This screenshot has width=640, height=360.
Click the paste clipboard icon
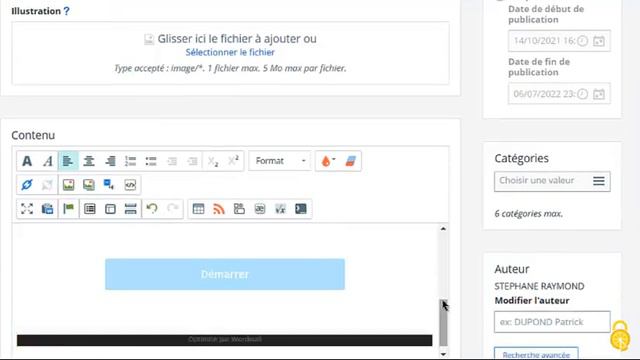point(47,209)
